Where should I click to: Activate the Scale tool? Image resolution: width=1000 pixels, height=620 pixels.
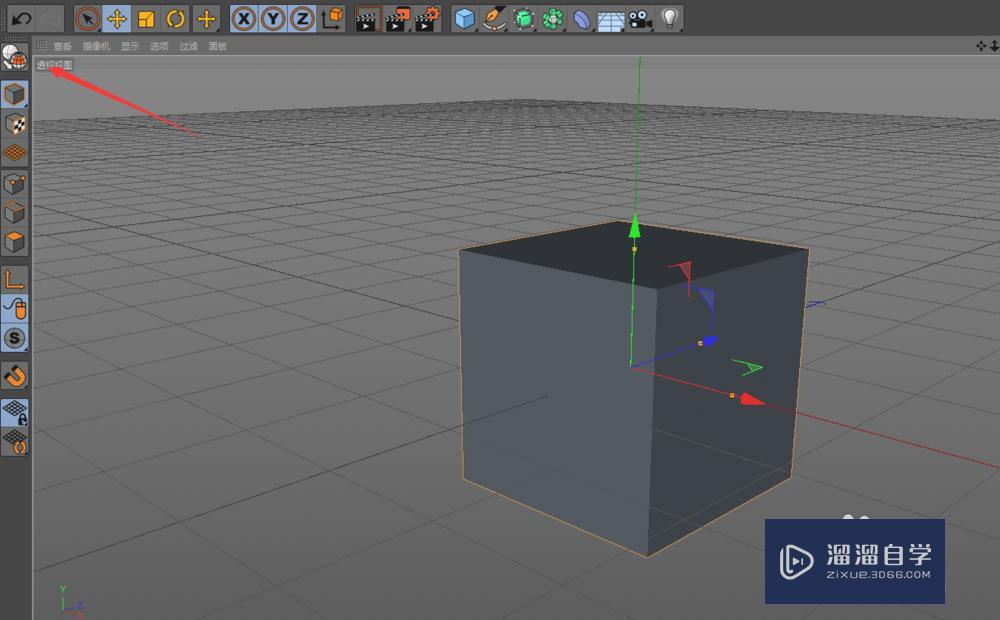(x=146, y=19)
